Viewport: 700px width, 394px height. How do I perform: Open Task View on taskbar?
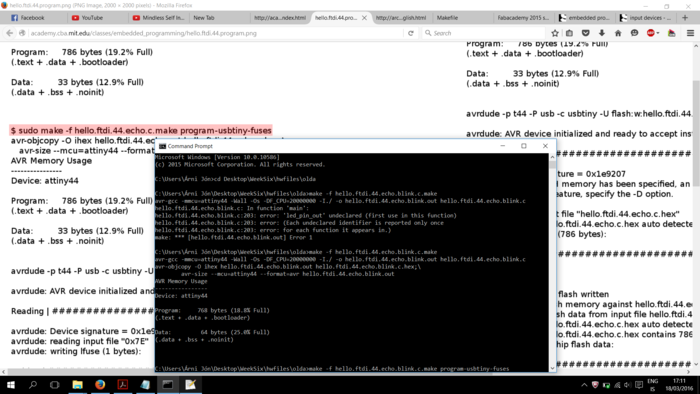54,385
